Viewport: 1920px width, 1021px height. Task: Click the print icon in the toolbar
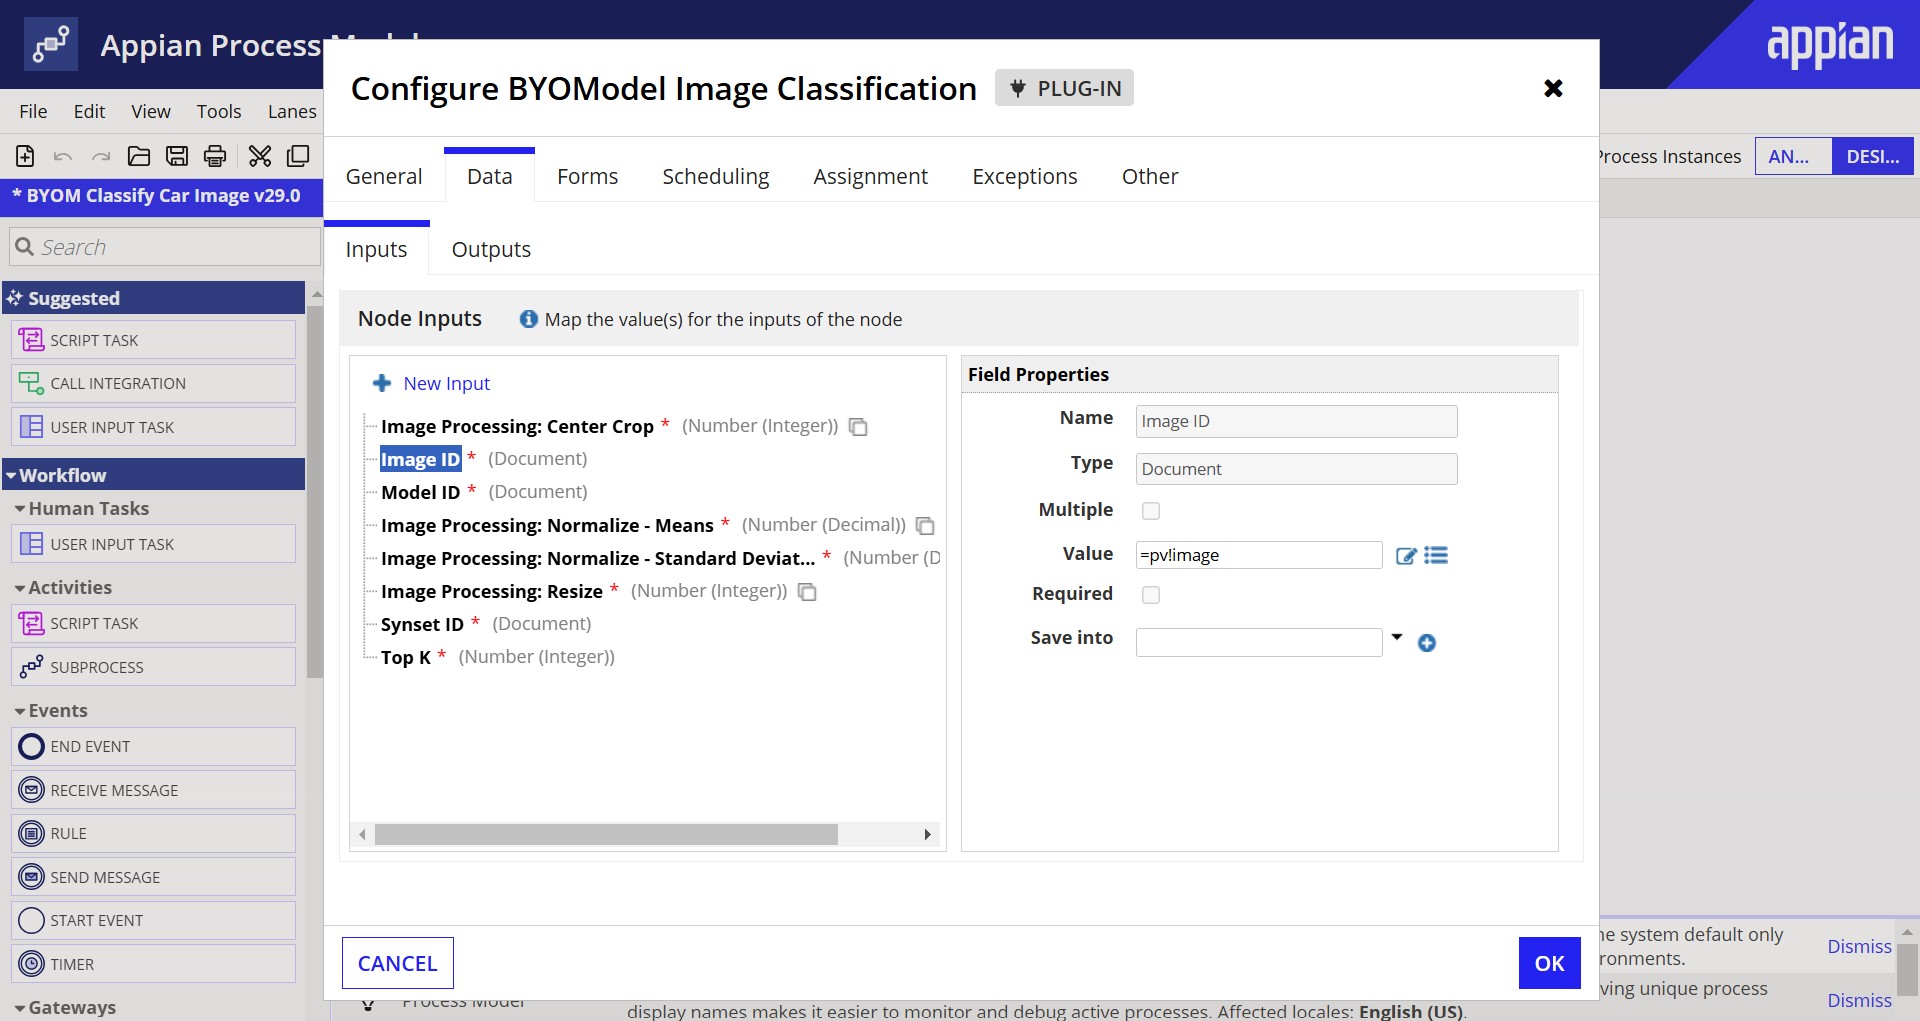215,156
